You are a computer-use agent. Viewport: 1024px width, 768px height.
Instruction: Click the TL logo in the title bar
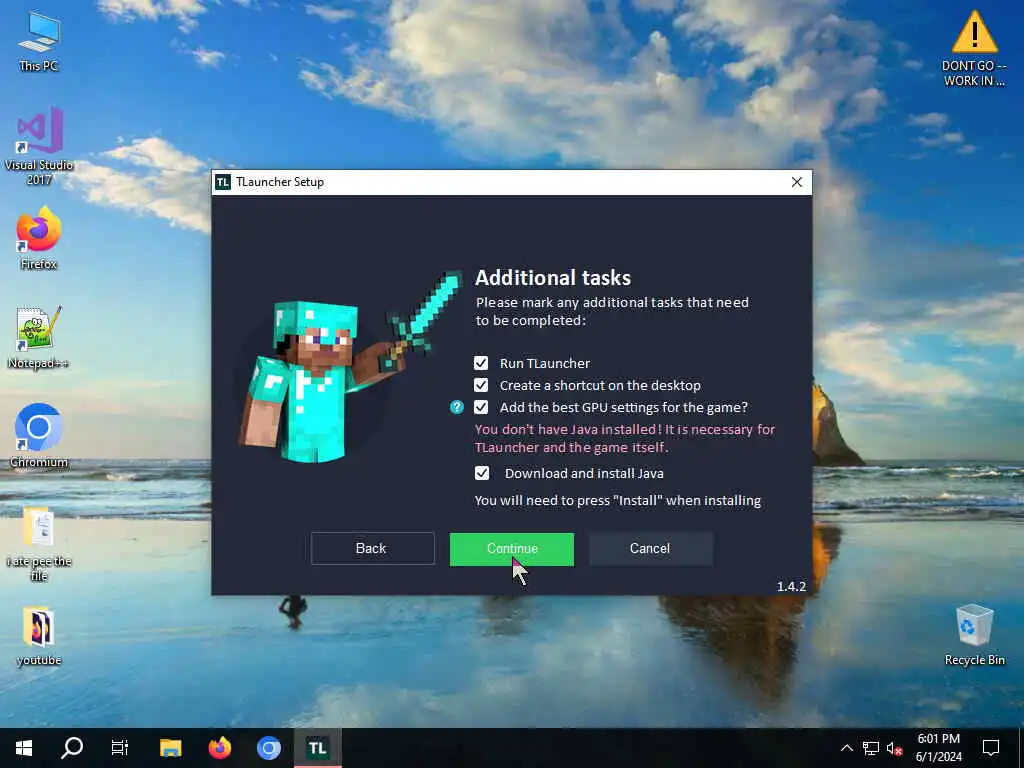coord(223,182)
